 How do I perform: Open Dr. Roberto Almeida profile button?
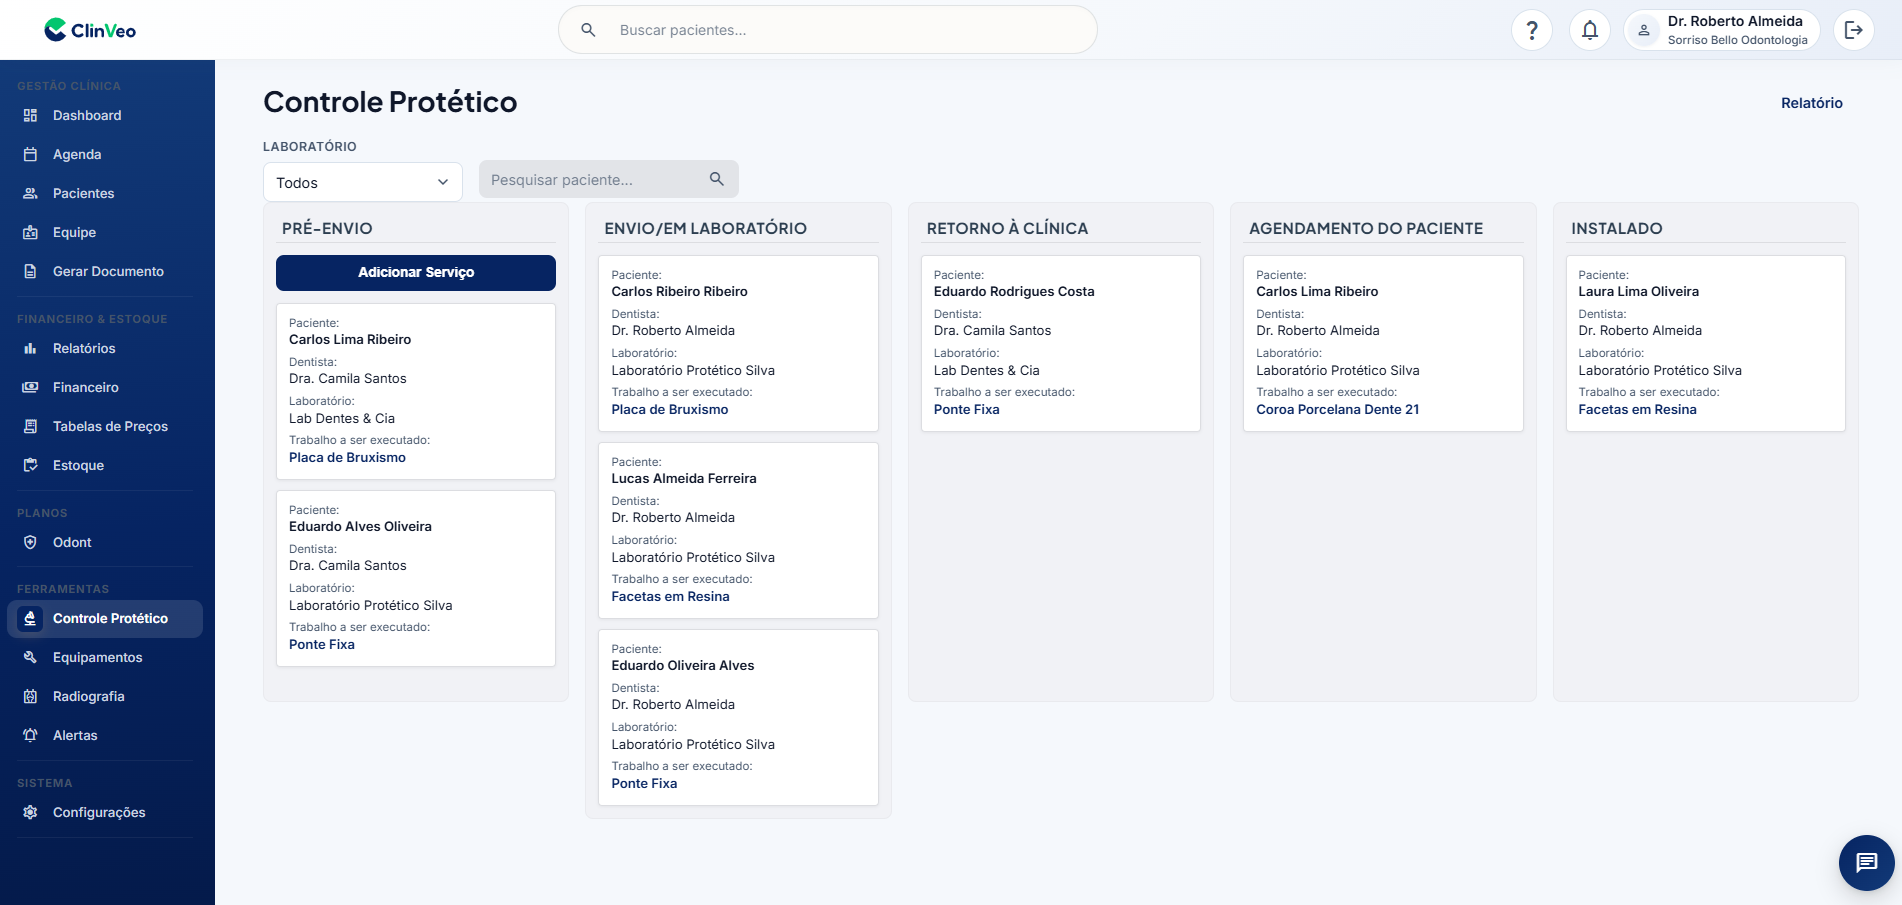pos(1722,30)
